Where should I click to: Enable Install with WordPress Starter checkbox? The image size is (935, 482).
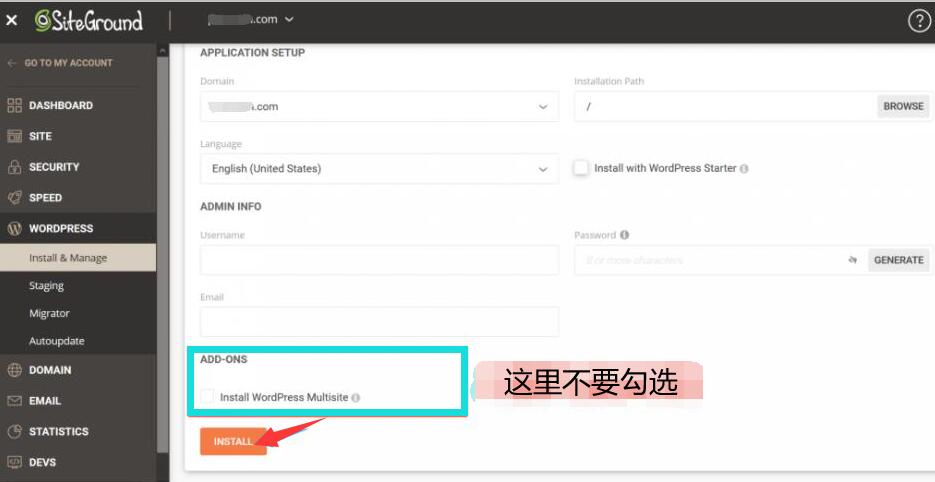pos(581,168)
